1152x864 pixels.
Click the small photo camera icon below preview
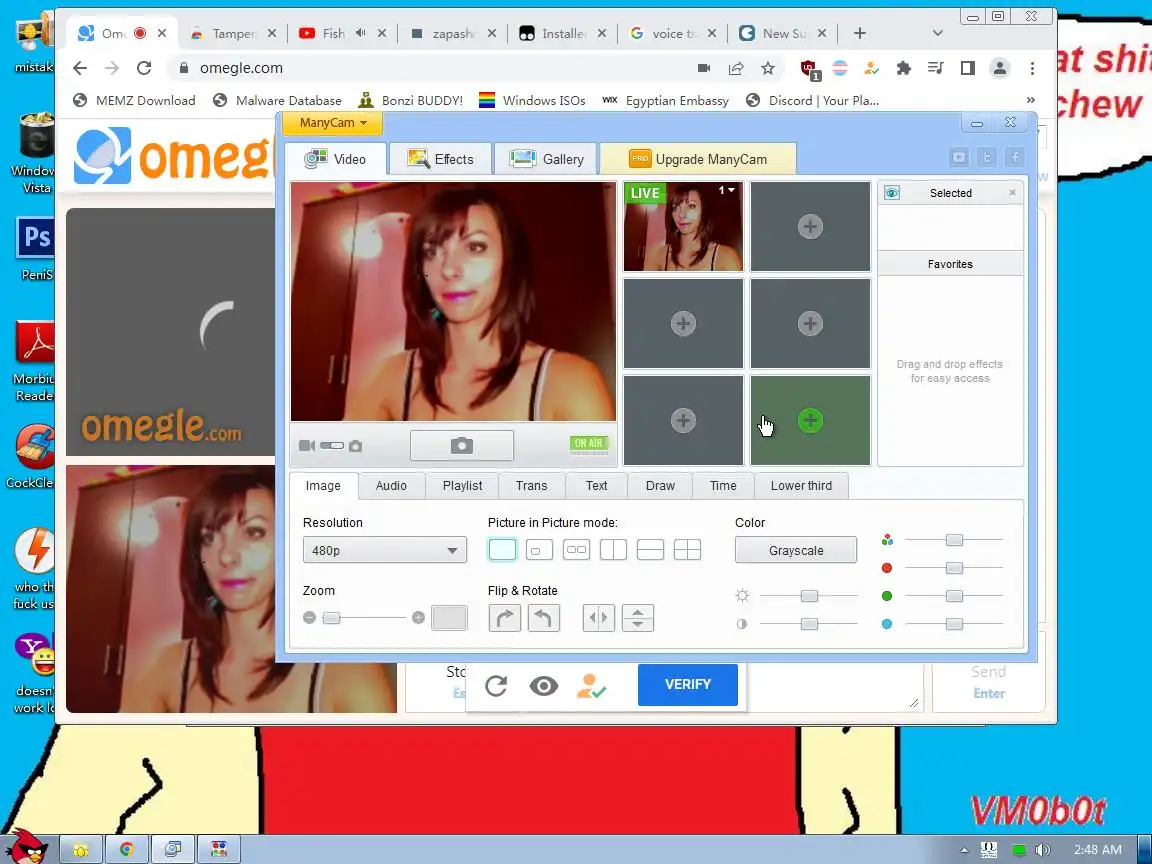pos(356,446)
